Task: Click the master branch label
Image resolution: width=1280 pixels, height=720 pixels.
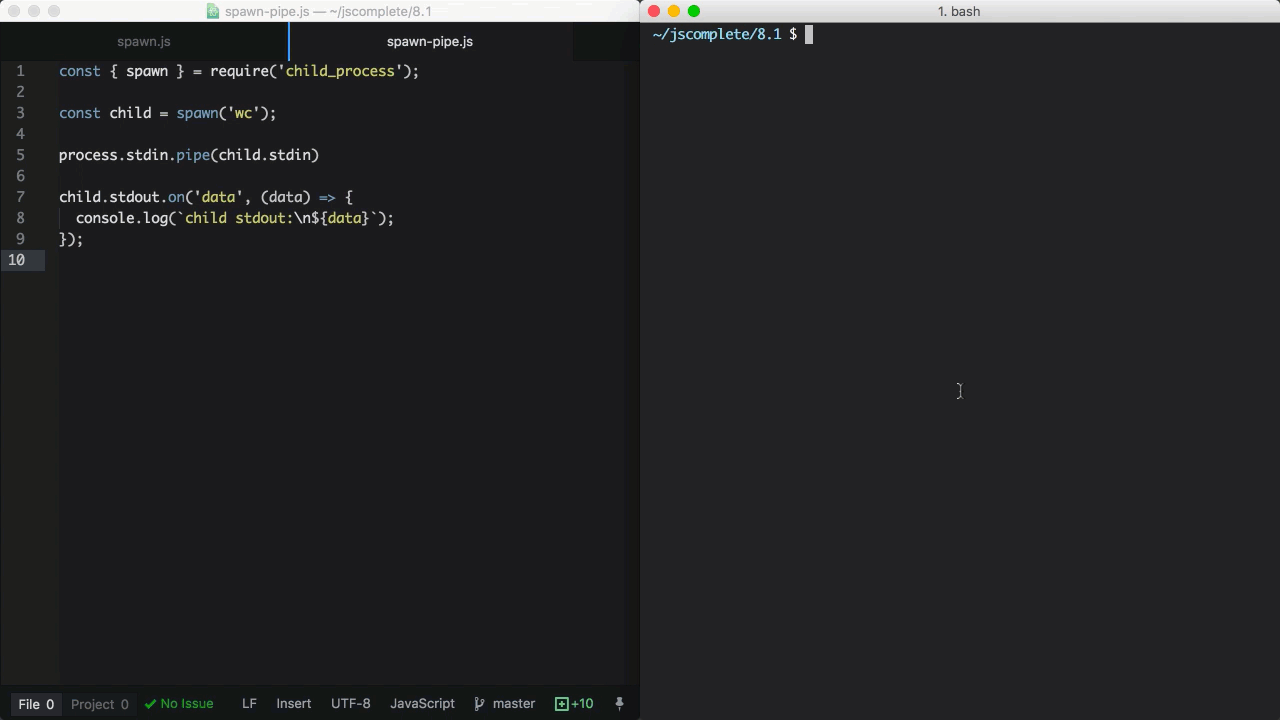Action: pyautogui.click(x=513, y=703)
